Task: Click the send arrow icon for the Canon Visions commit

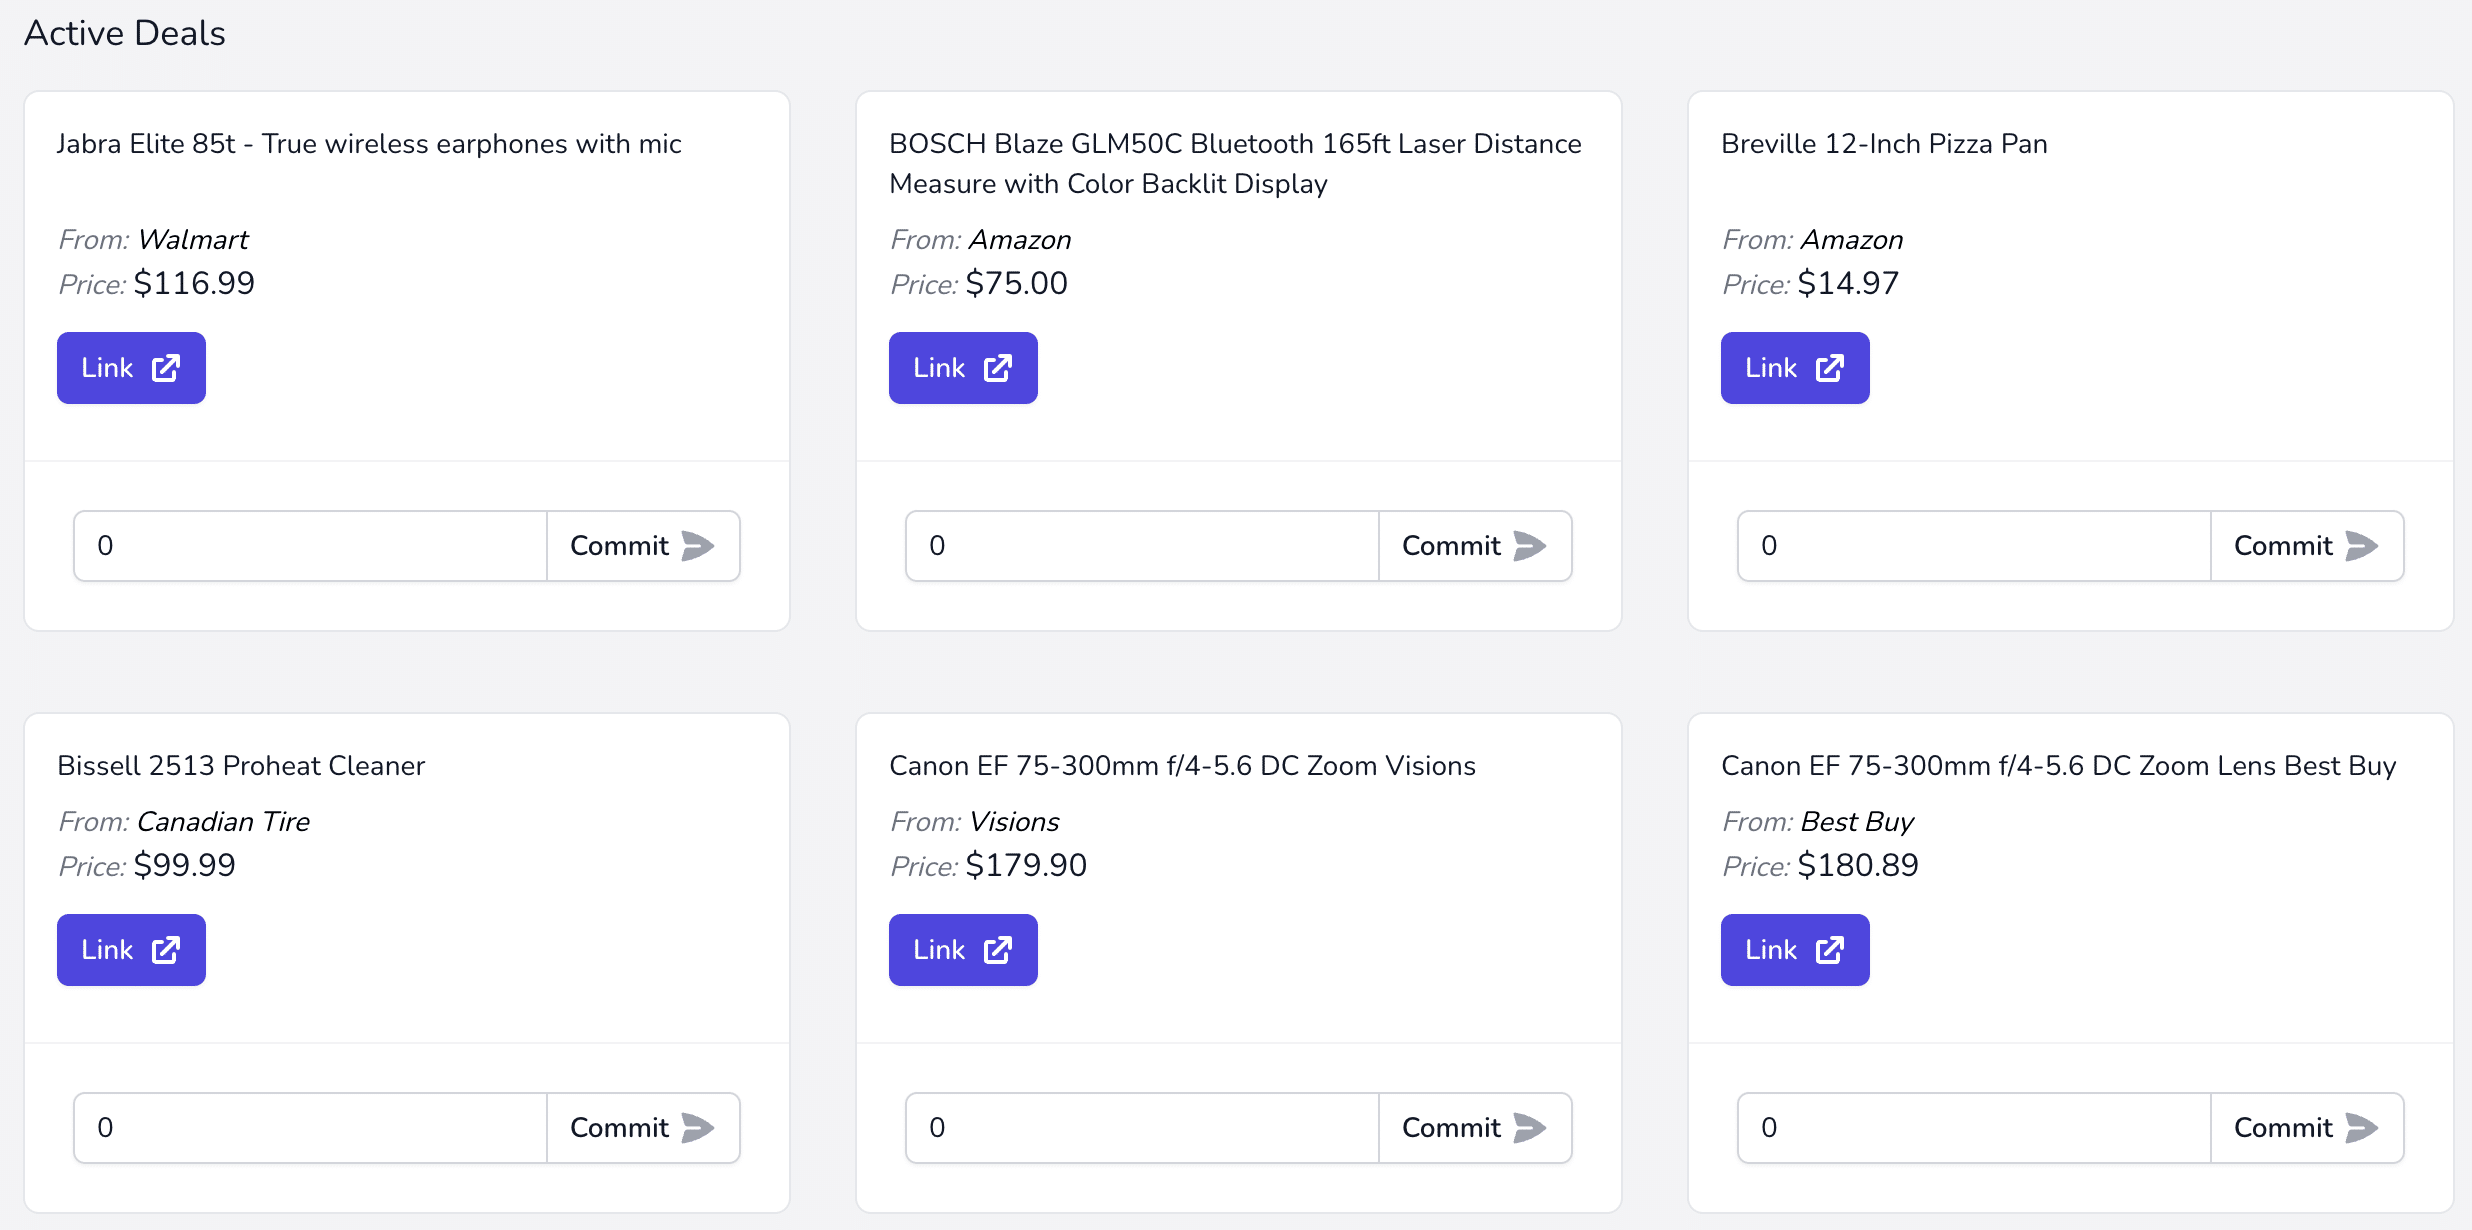Action: pyautogui.click(x=1530, y=1128)
